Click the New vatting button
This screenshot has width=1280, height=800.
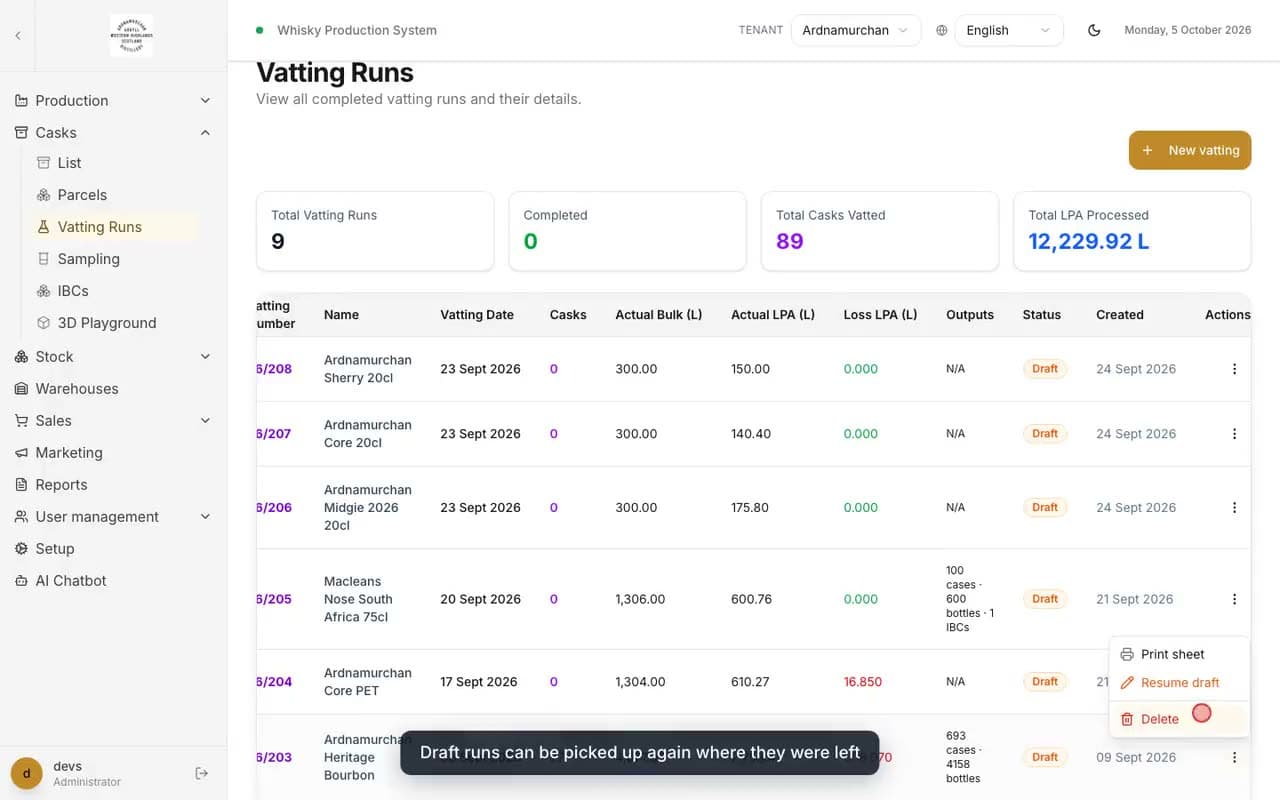(x=1190, y=150)
